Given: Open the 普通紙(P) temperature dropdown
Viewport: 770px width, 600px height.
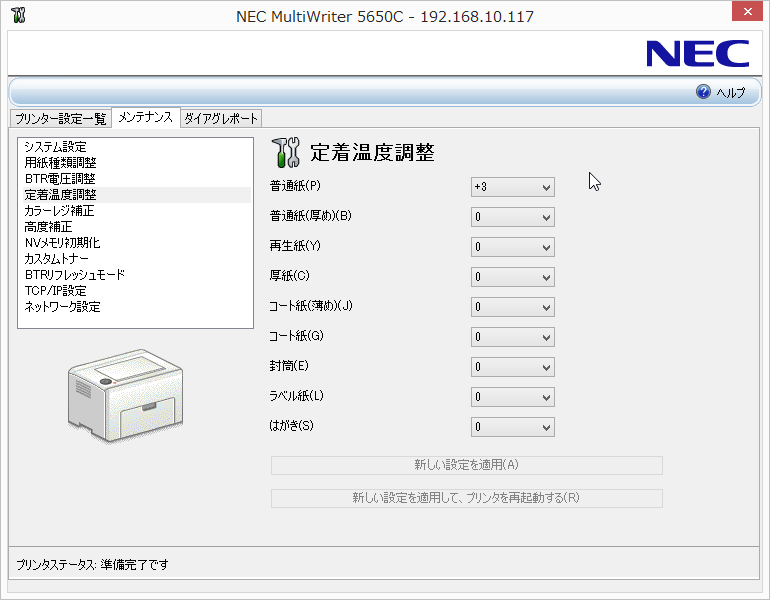Looking at the screenshot, I should [x=513, y=187].
